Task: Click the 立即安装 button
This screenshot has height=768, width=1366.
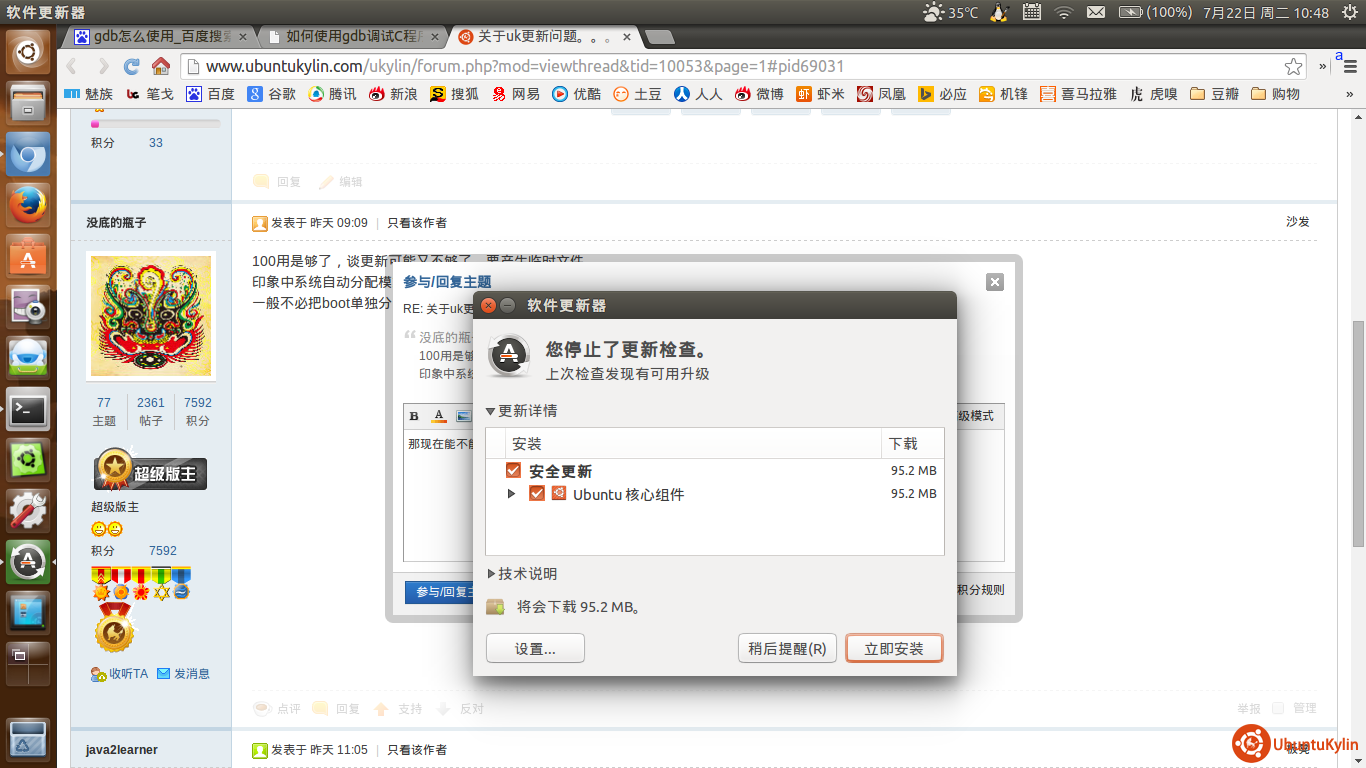Action: 894,649
